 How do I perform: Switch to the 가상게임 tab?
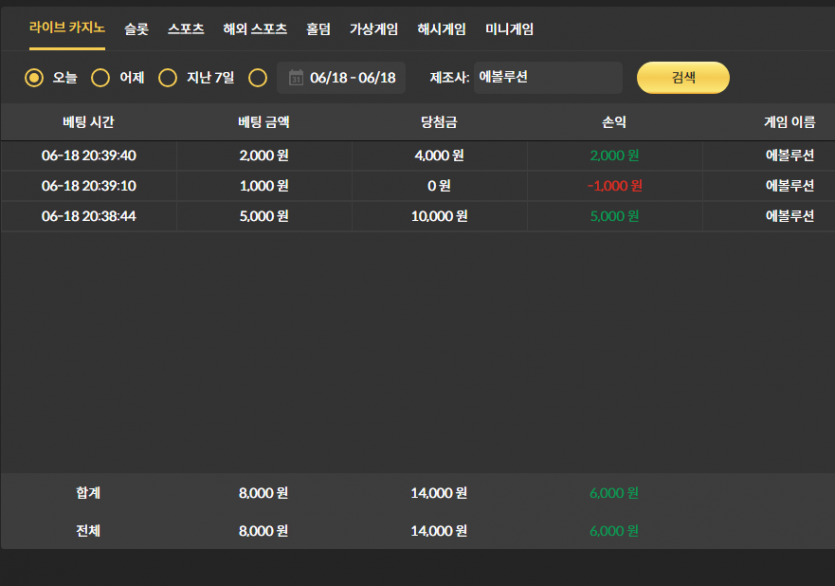[x=374, y=29]
